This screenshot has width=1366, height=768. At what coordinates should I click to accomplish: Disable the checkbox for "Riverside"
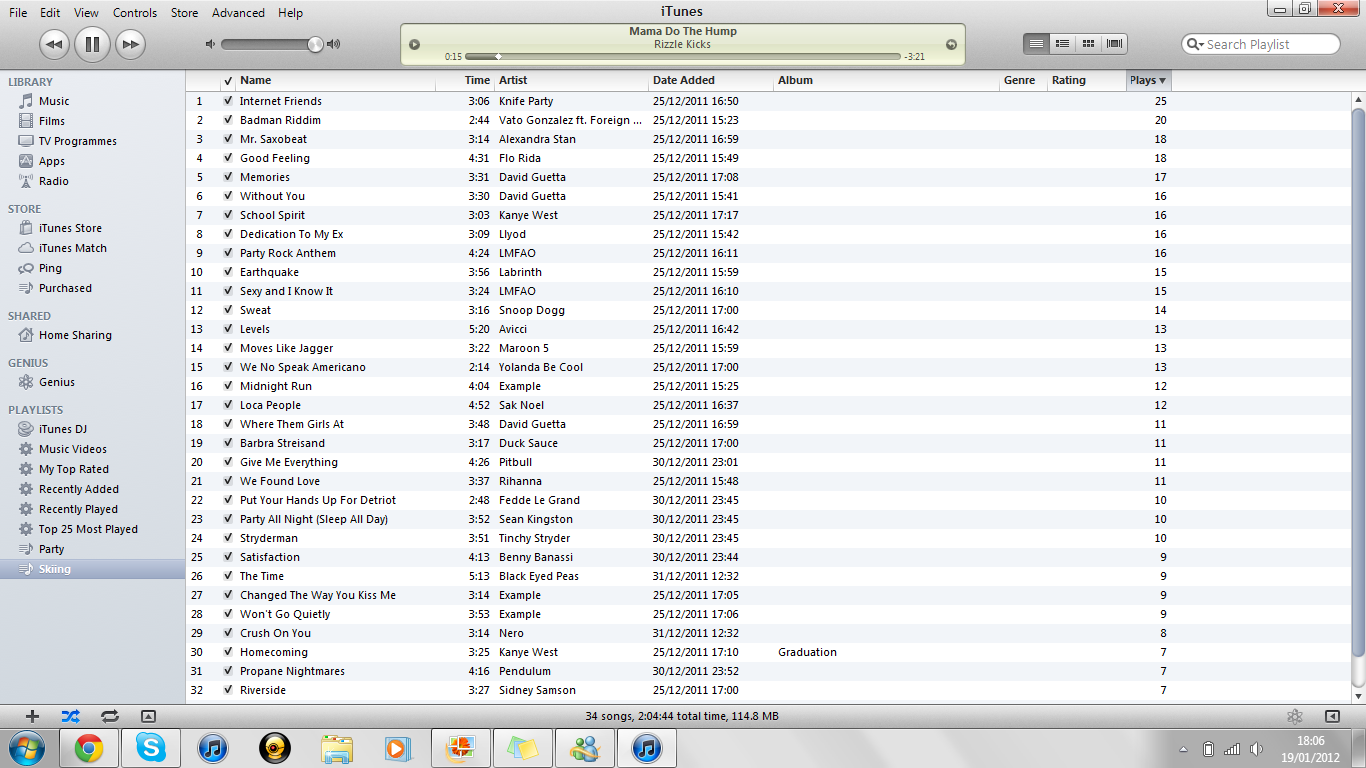[x=228, y=690]
